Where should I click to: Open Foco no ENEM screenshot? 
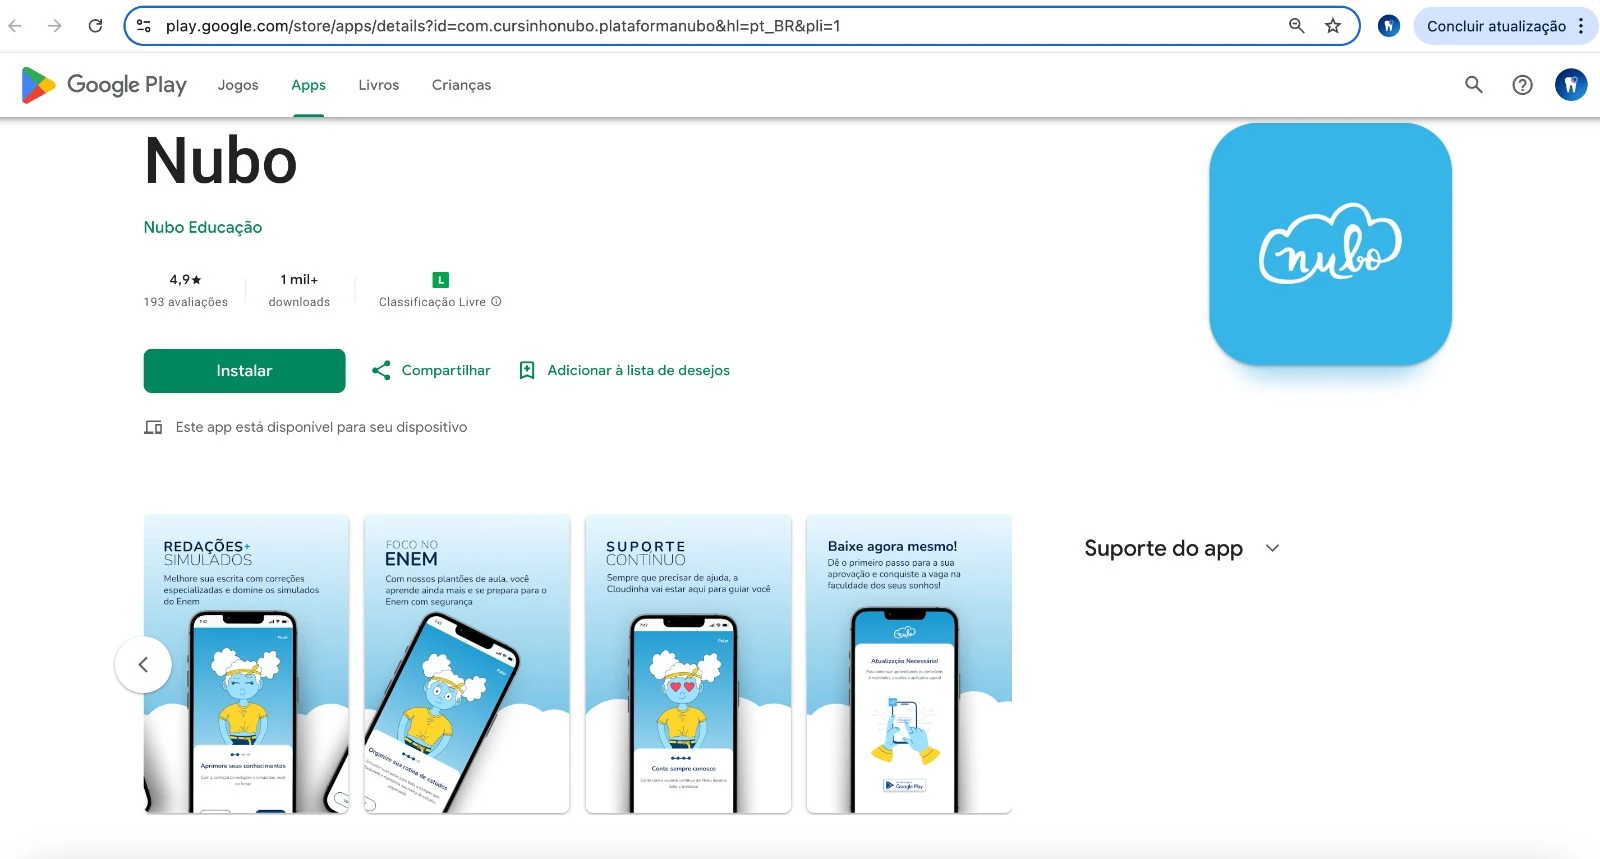[467, 664]
